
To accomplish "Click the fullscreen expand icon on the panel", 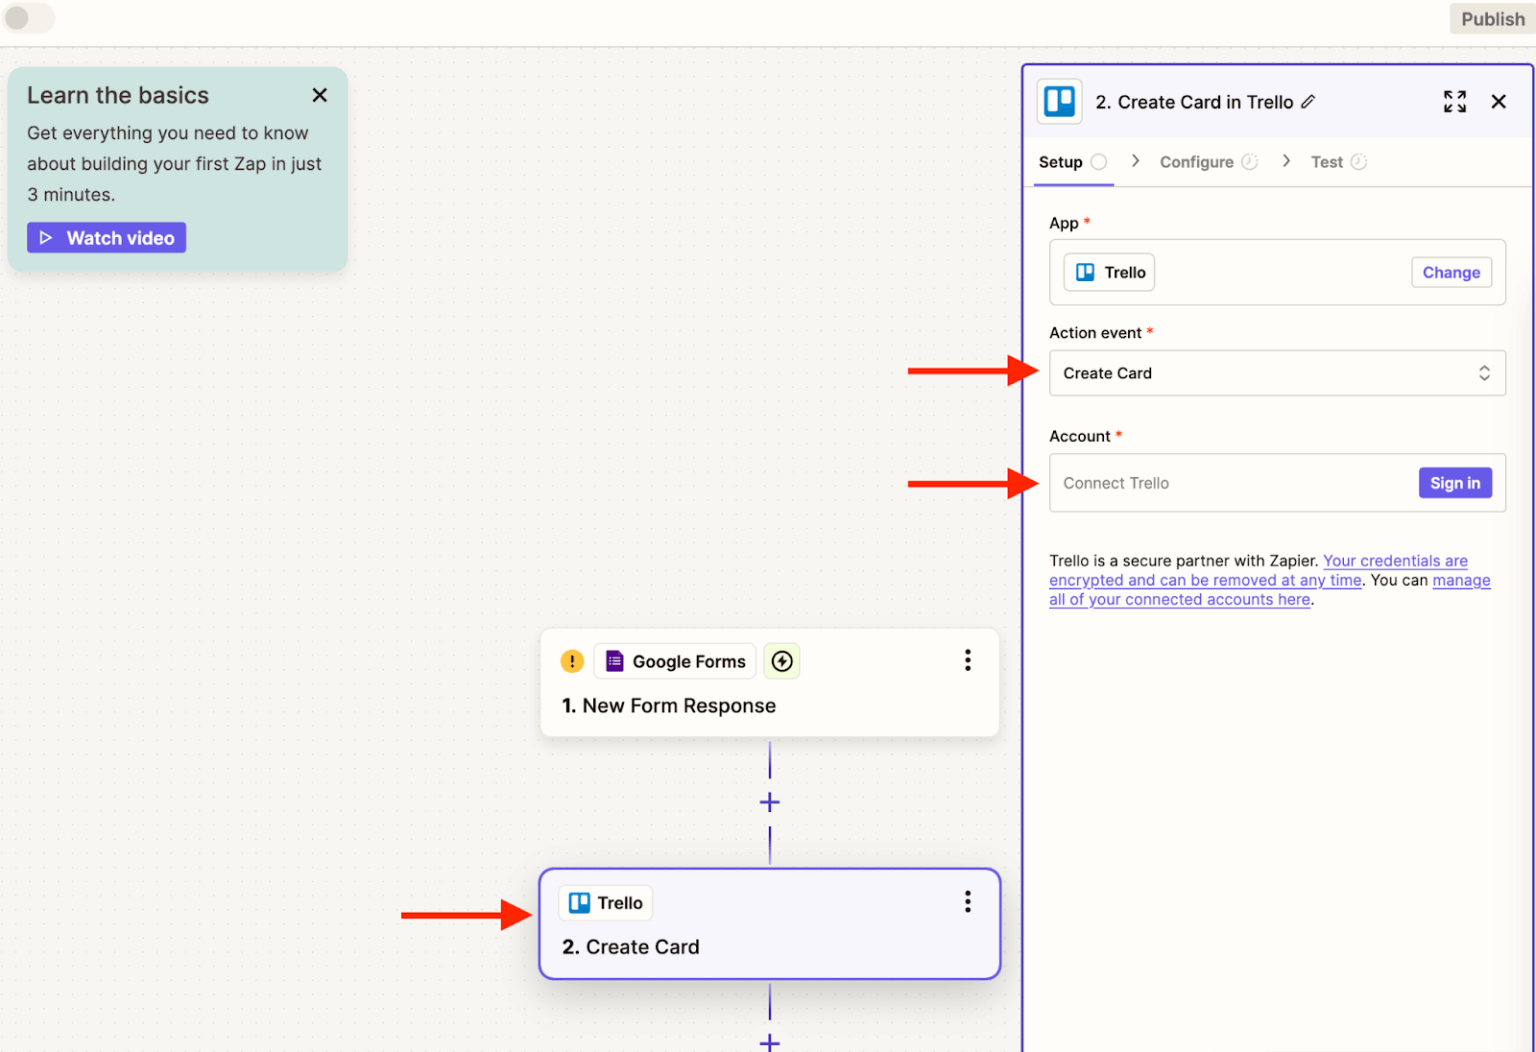I will pos(1455,101).
